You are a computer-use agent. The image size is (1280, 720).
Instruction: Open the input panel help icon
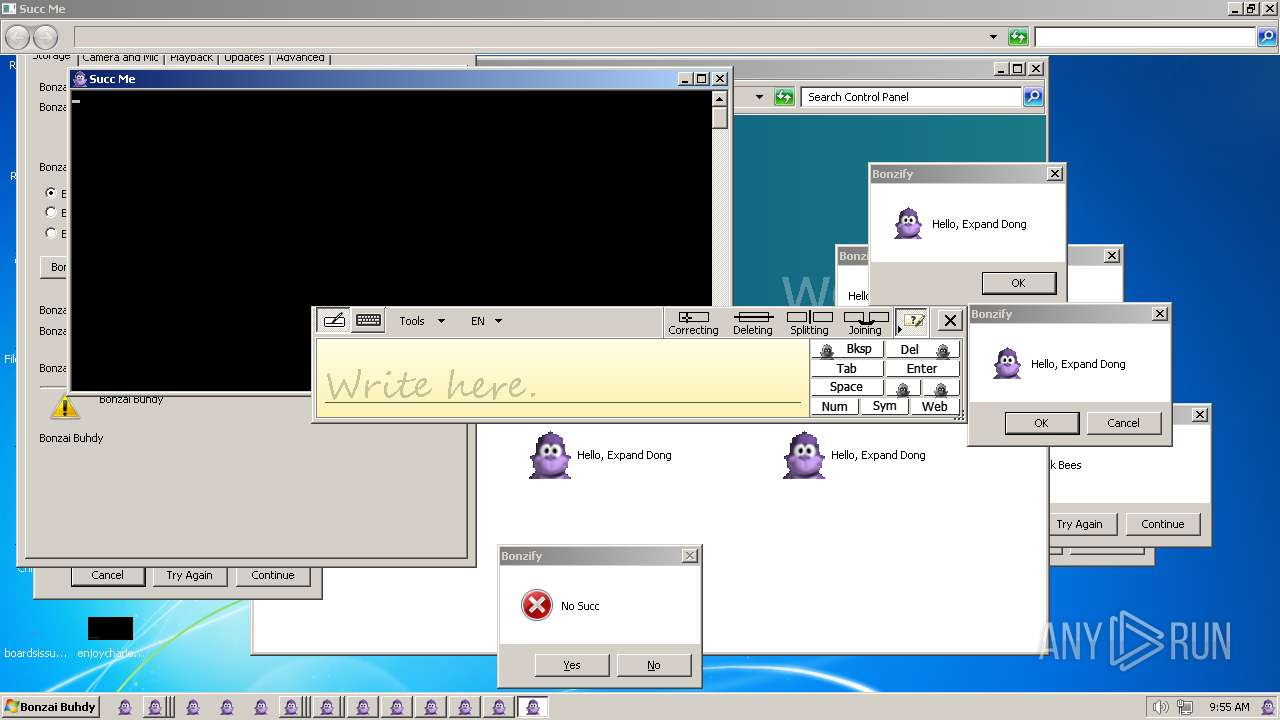912,321
